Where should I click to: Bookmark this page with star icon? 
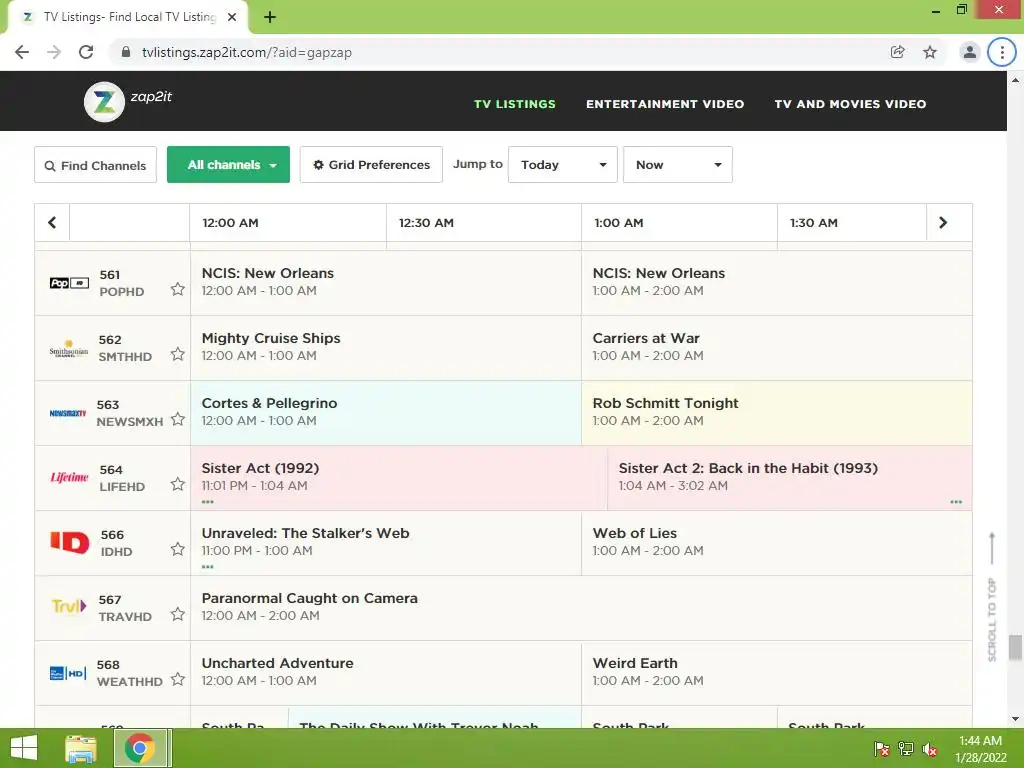pos(930,52)
